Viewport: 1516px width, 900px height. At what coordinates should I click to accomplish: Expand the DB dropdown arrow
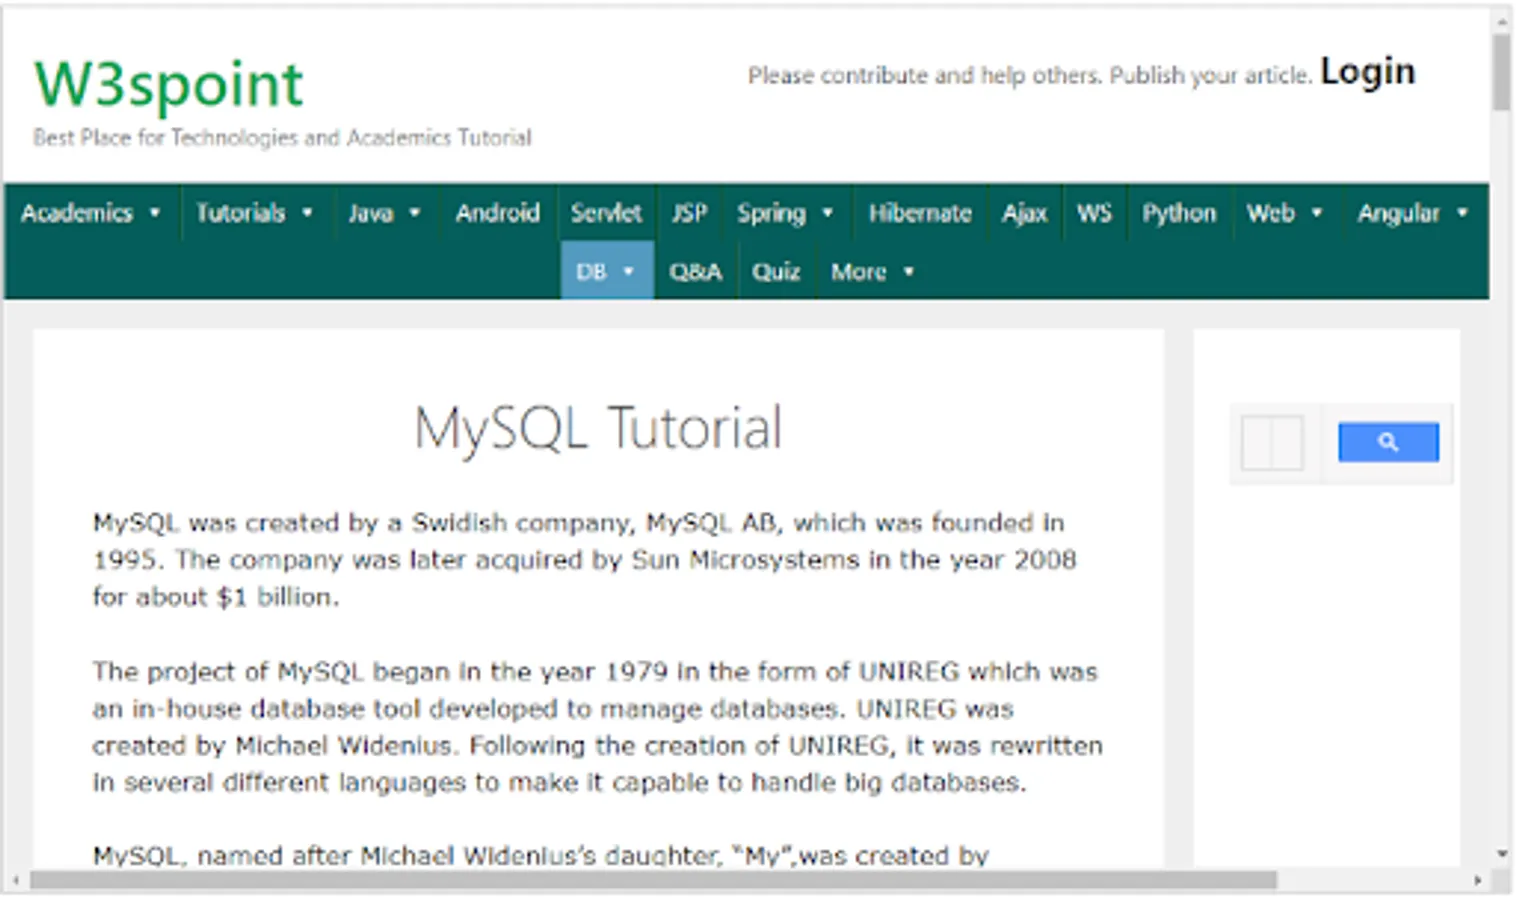pyautogui.click(x=628, y=271)
